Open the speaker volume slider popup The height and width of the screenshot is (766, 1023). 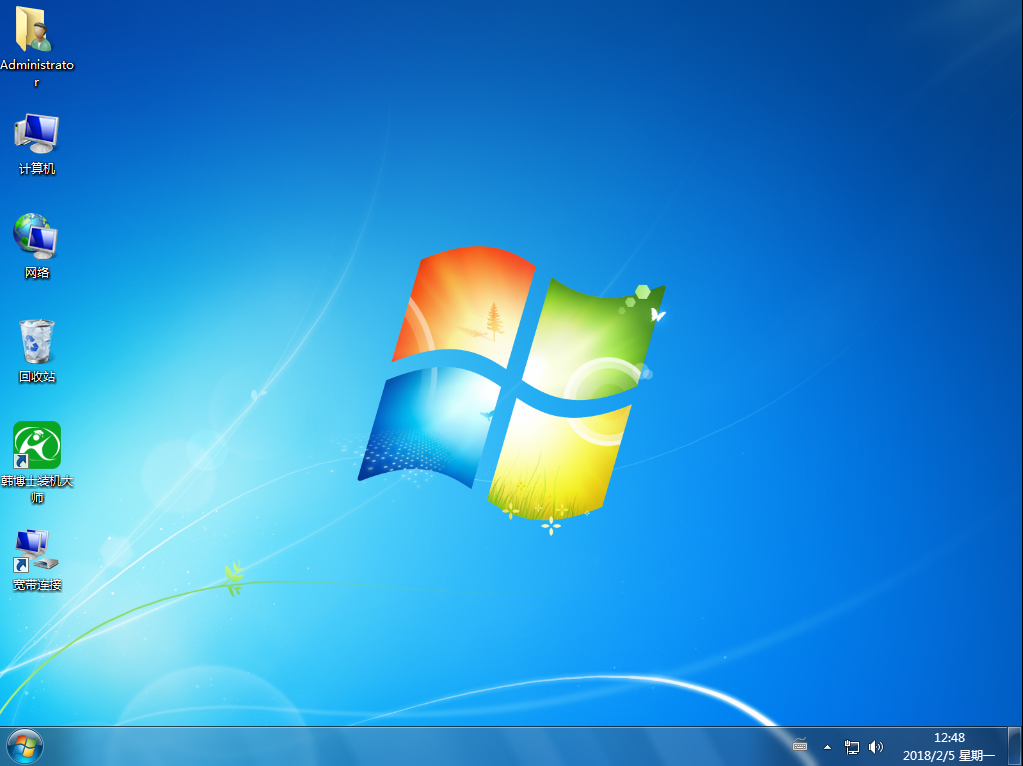pos(876,746)
